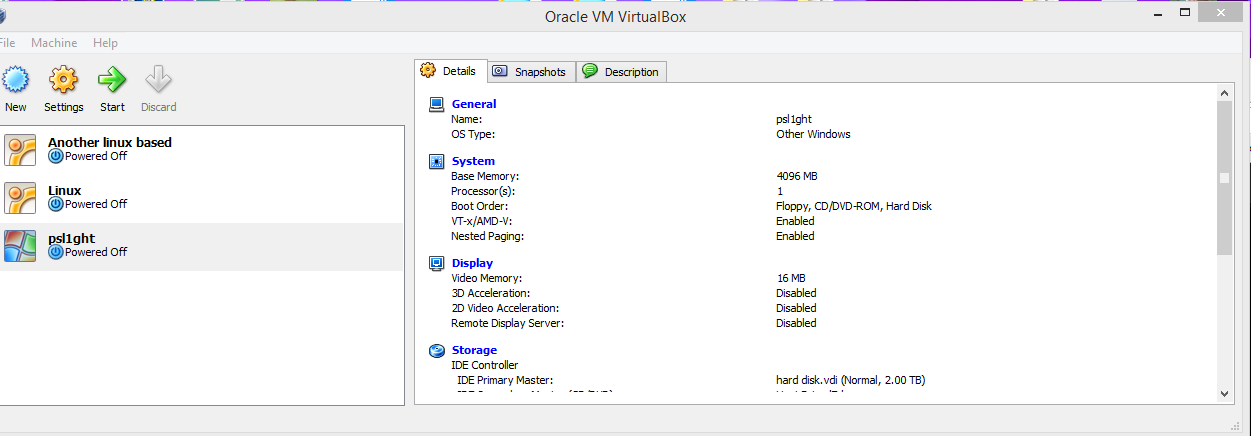Click power state icon under Another linux based

coord(56,156)
